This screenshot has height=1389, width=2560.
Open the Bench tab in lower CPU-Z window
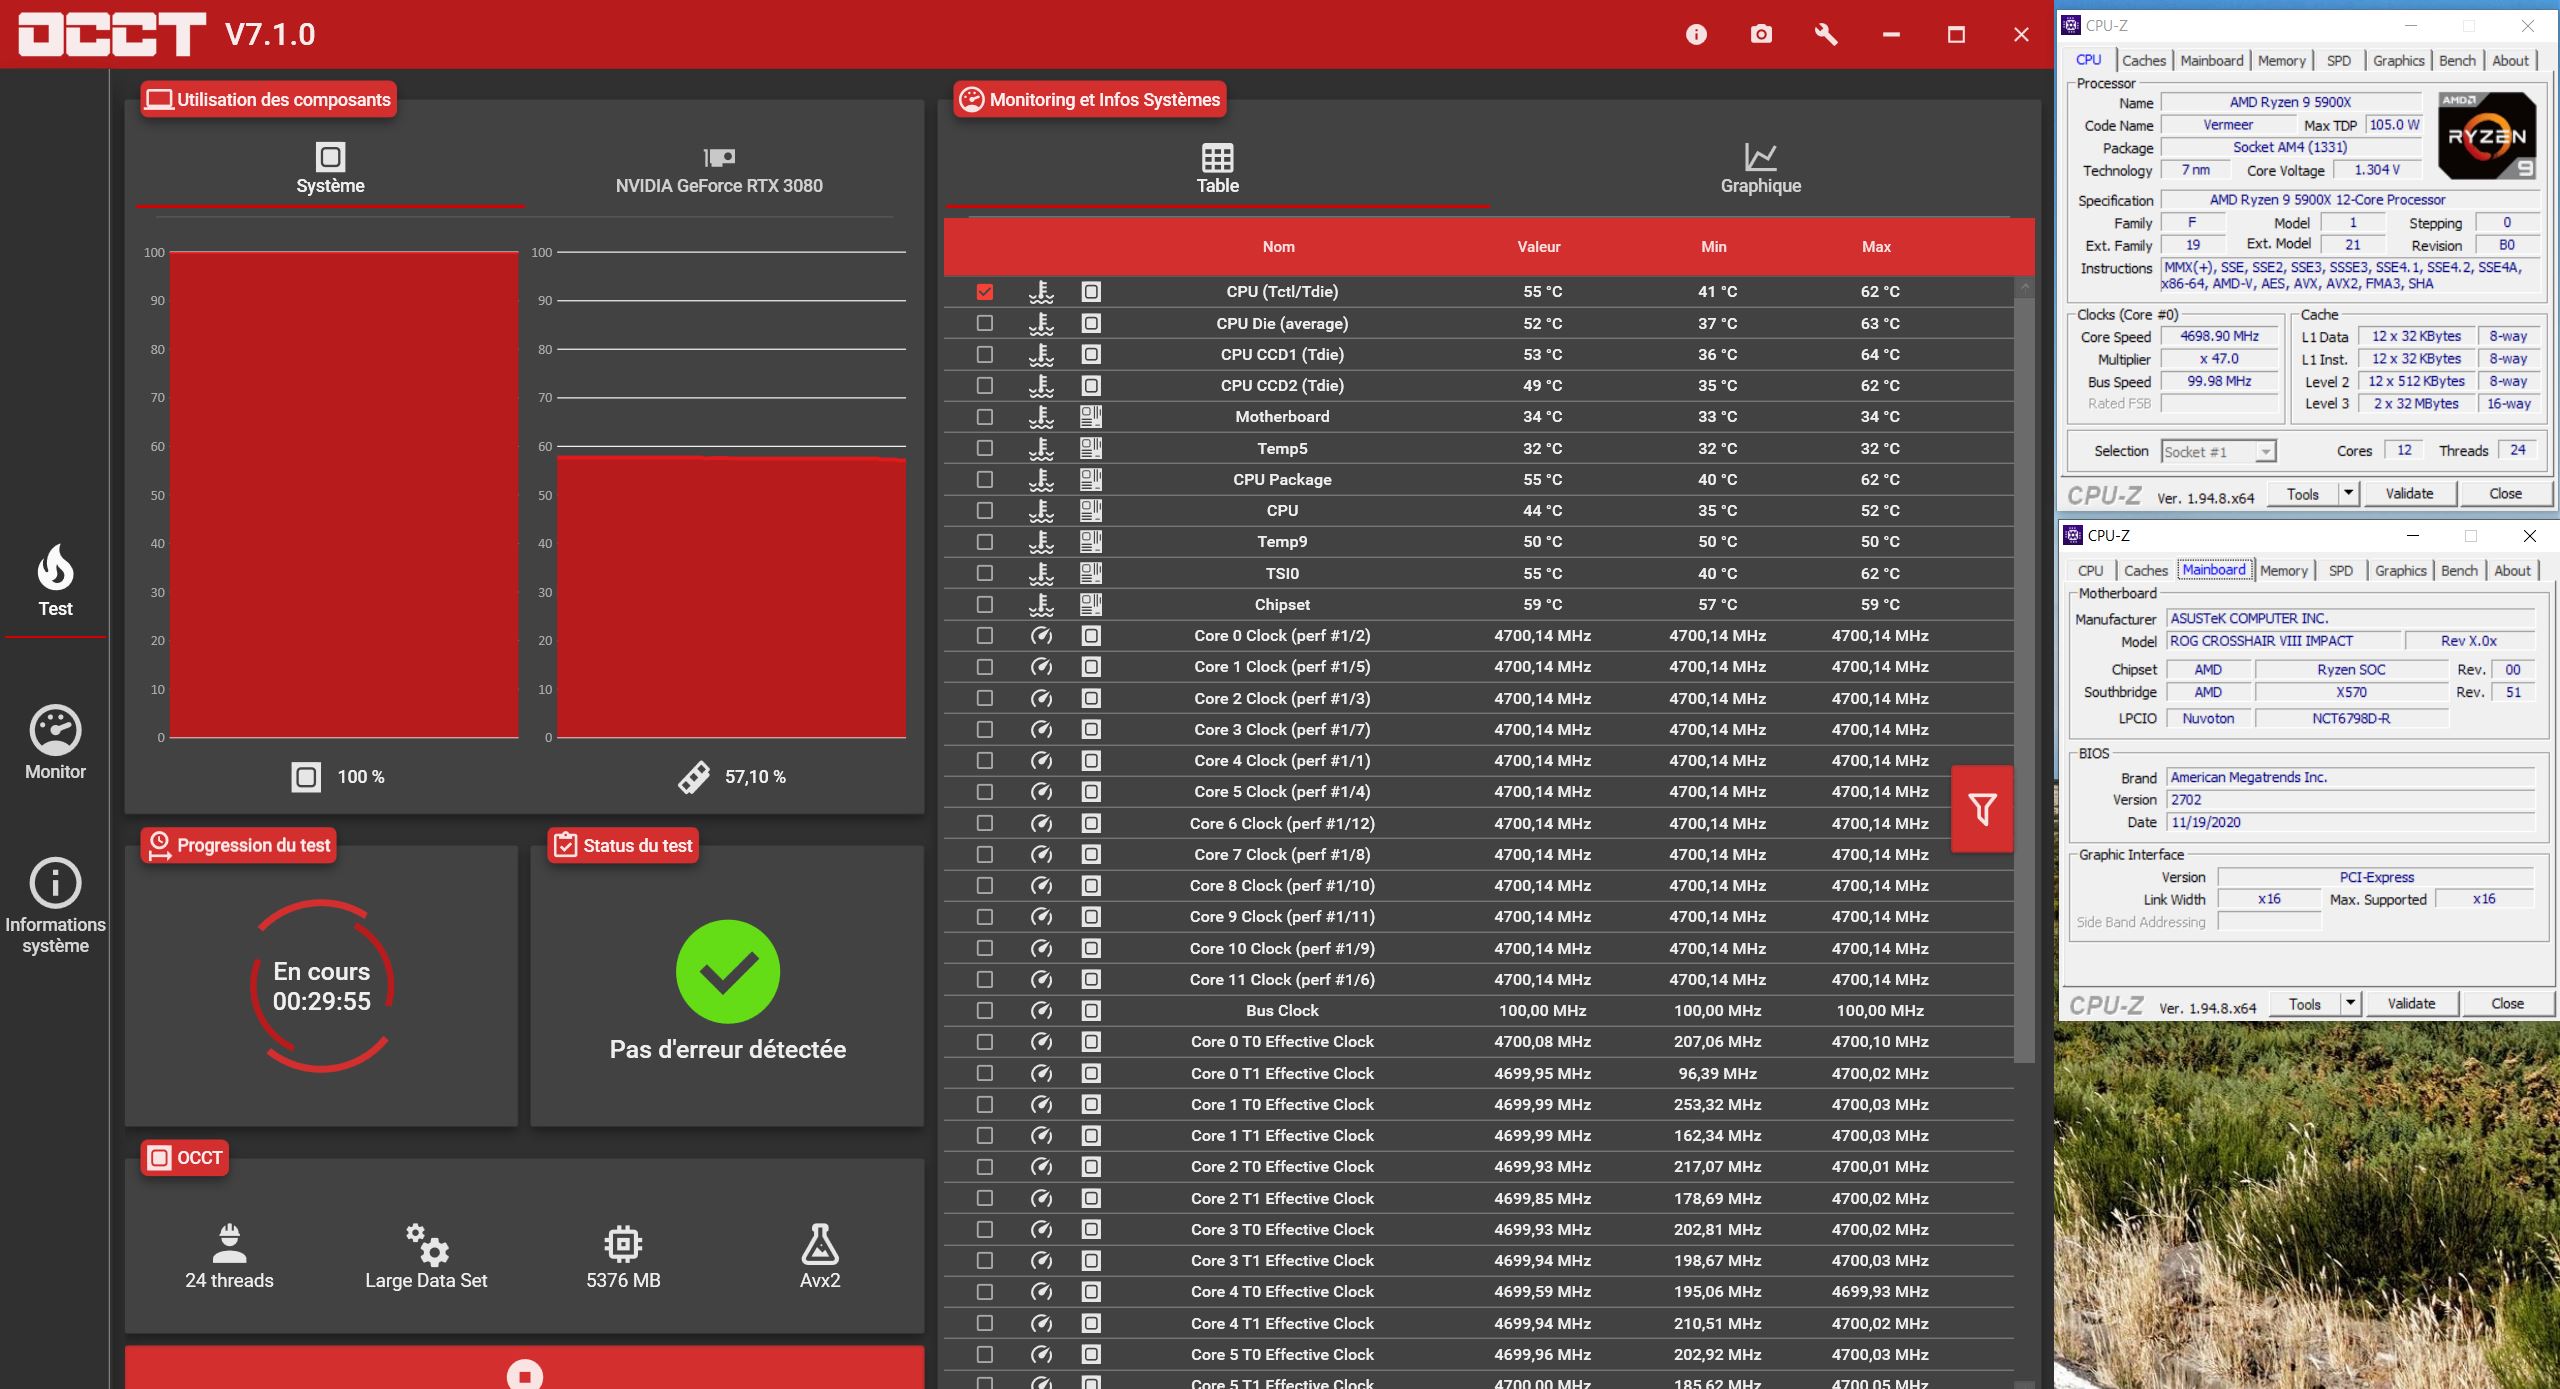[x=2459, y=571]
